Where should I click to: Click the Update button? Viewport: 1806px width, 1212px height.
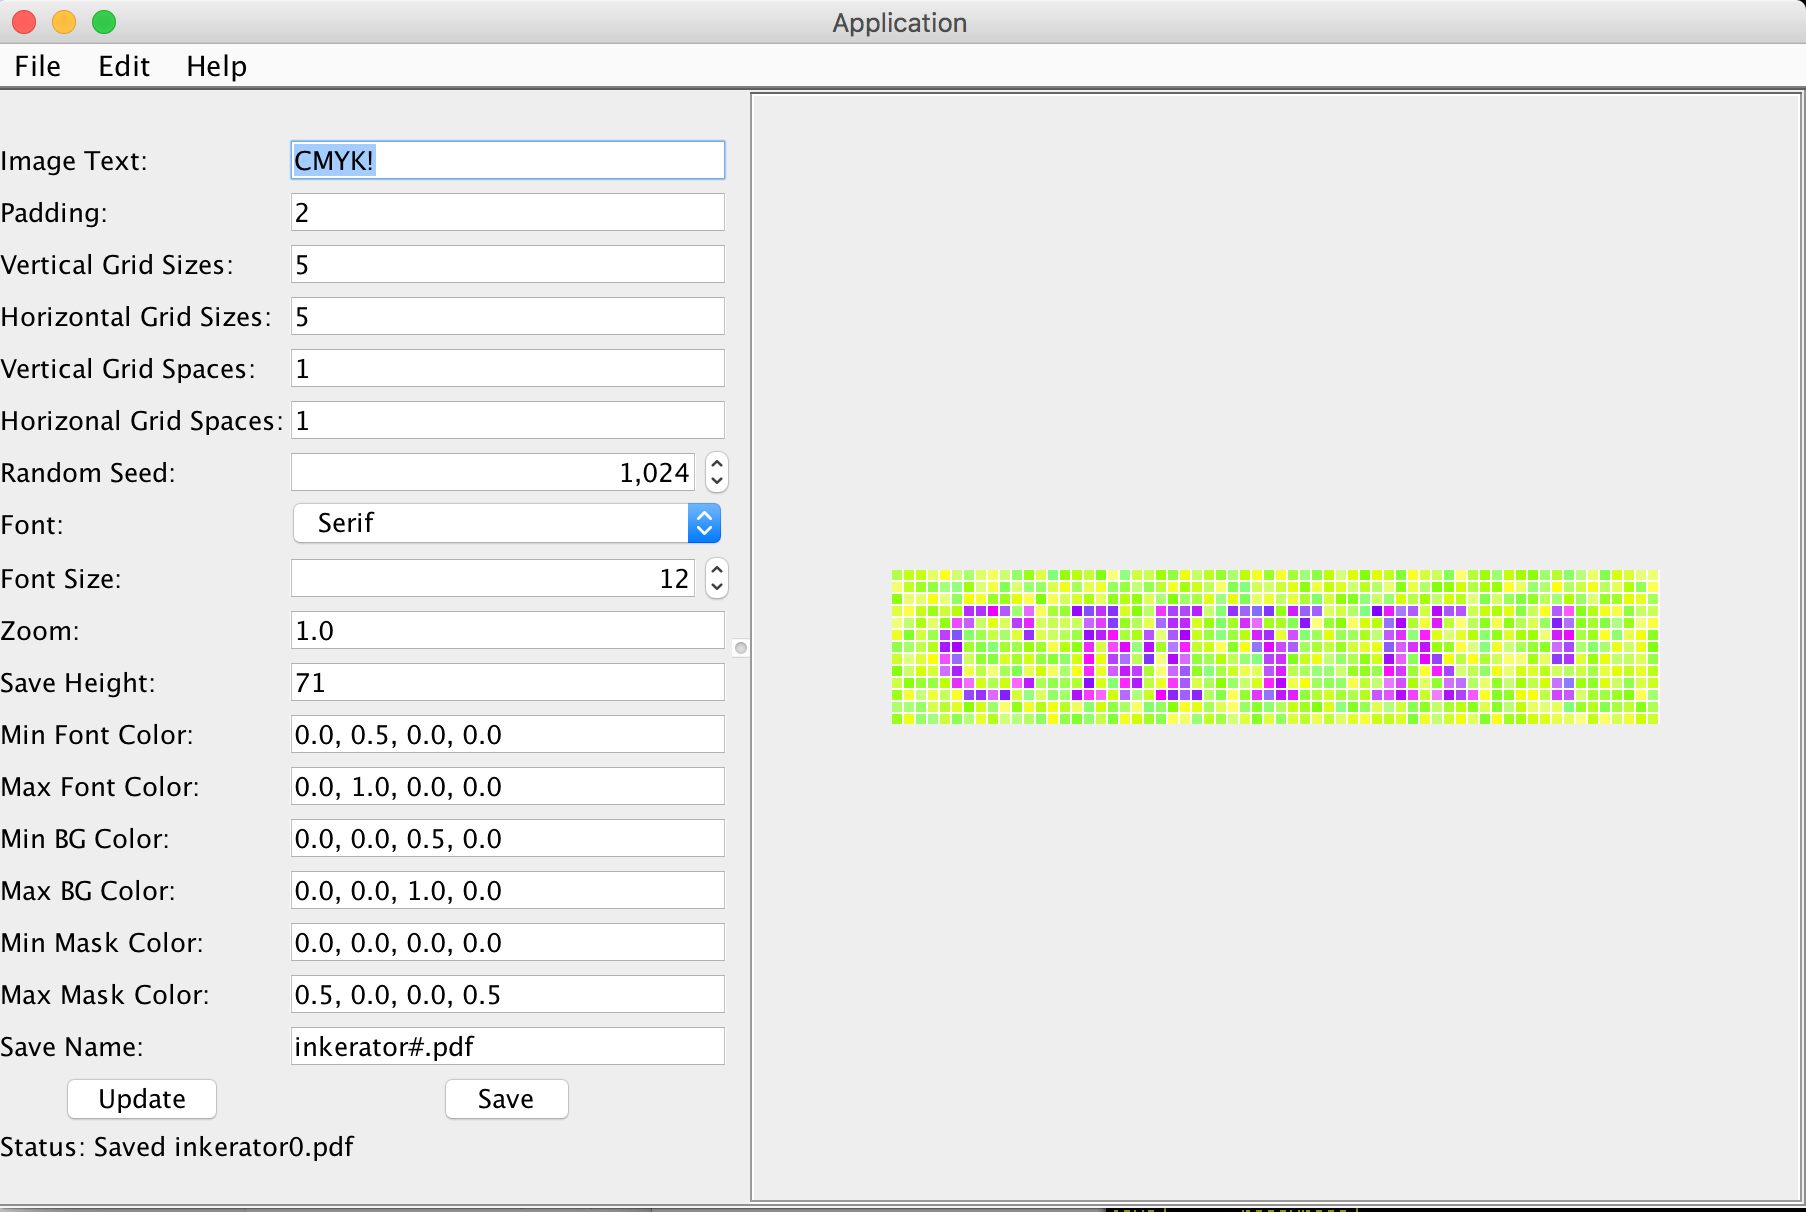(142, 1099)
